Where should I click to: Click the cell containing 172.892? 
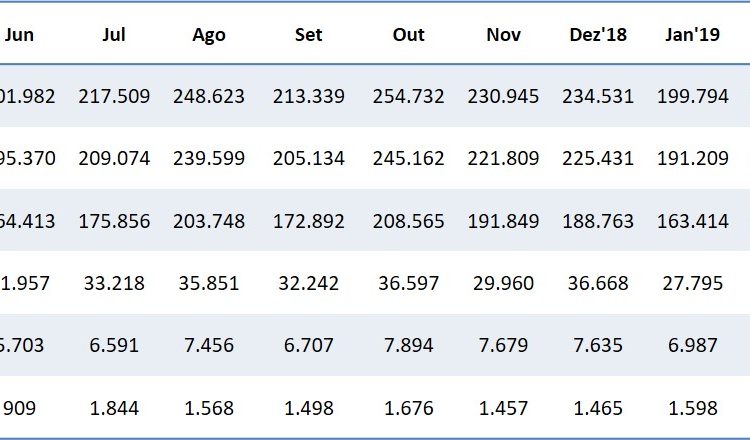(x=308, y=221)
